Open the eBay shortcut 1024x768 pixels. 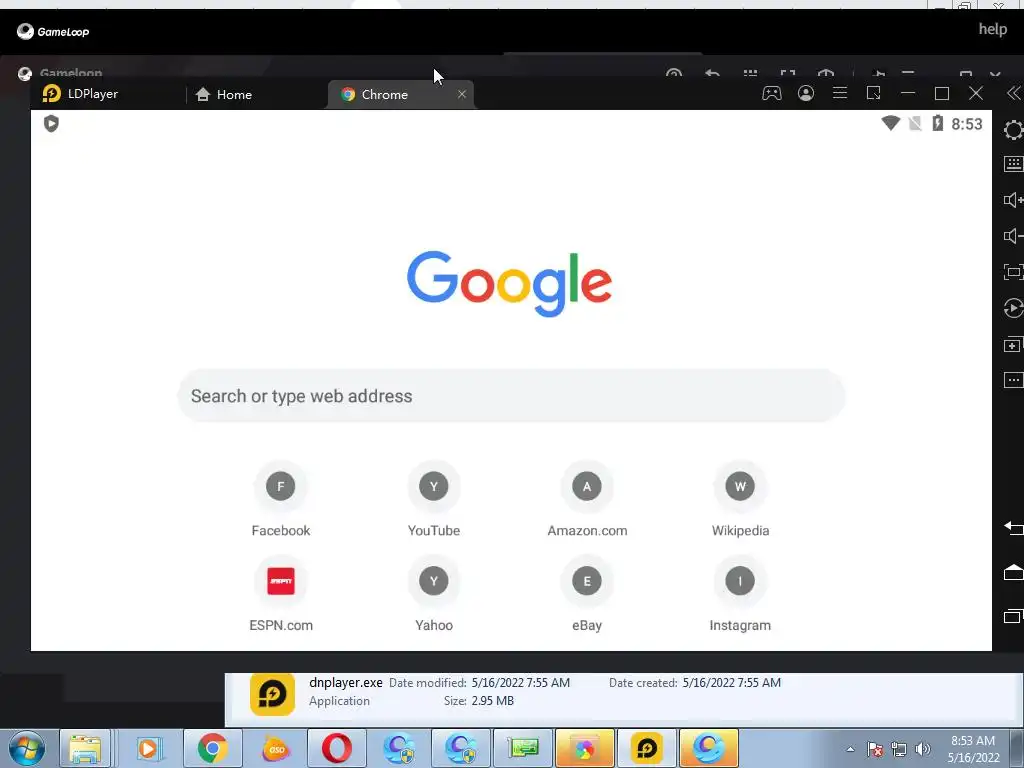point(587,594)
